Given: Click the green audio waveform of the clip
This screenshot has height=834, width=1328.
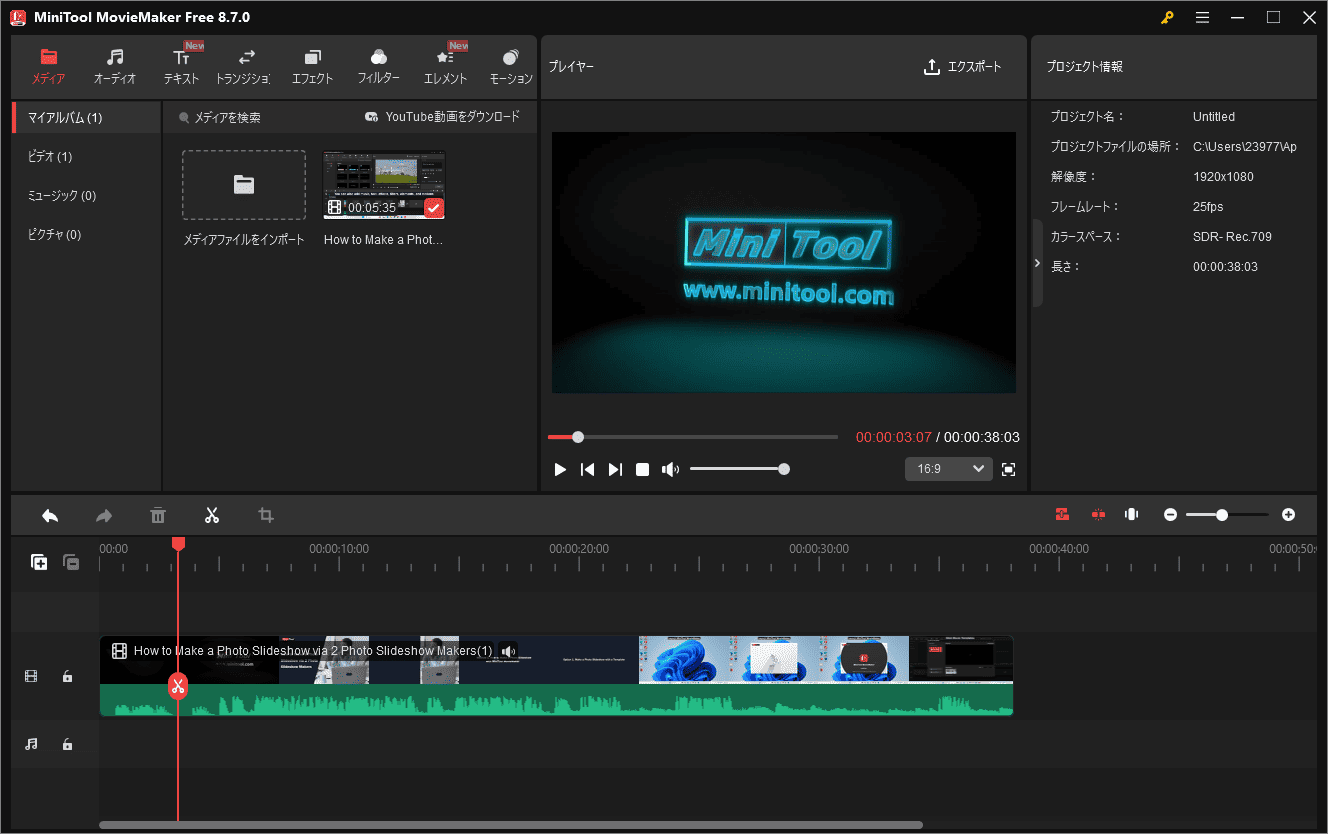Looking at the screenshot, I should [556, 700].
